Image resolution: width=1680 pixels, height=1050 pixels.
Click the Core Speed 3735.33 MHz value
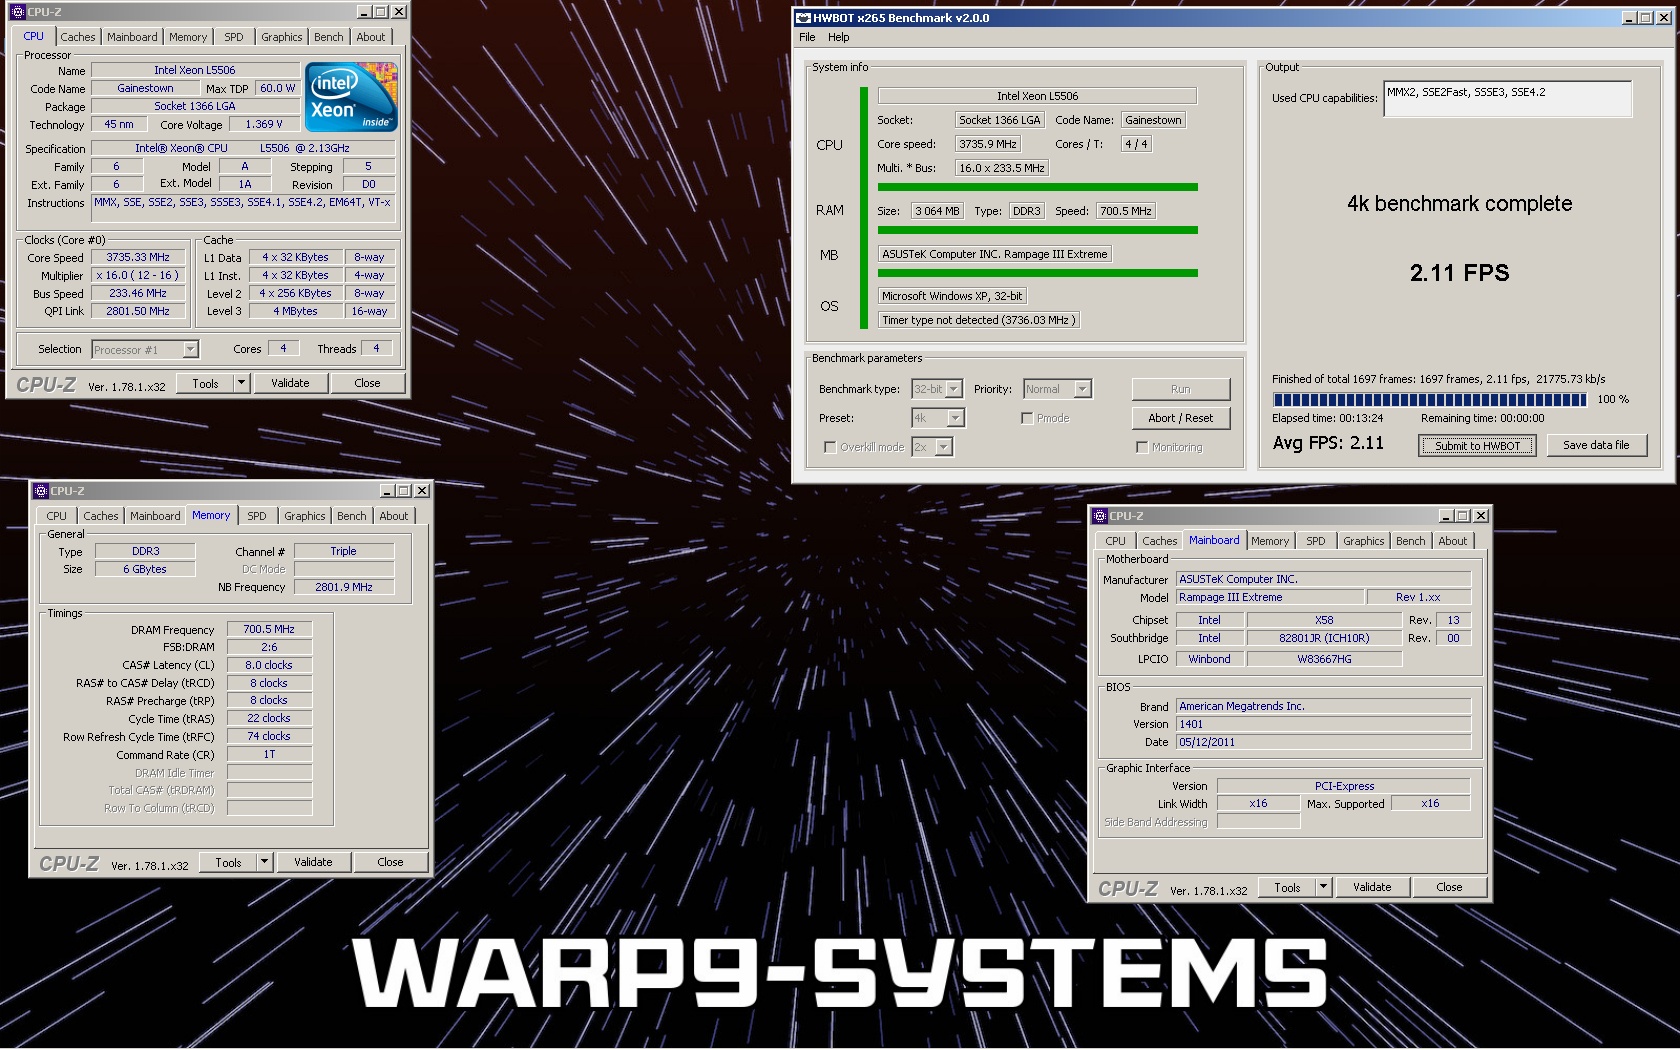pyautogui.click(x=138, y=257)
